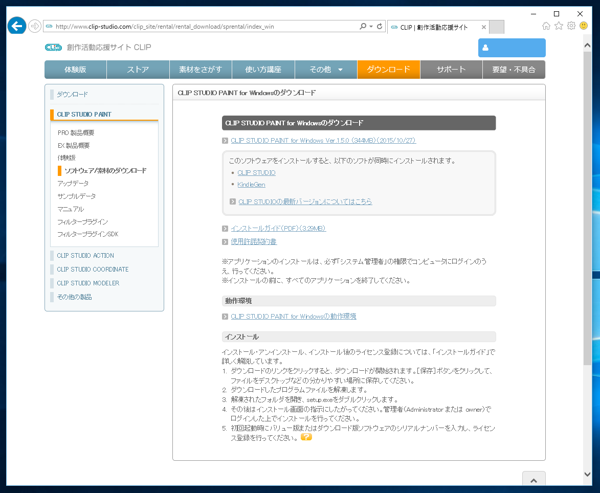Open その他の製品 in the sidebar
The height and width of the screenshot is (493, 600).
click(x=74, y=297)
